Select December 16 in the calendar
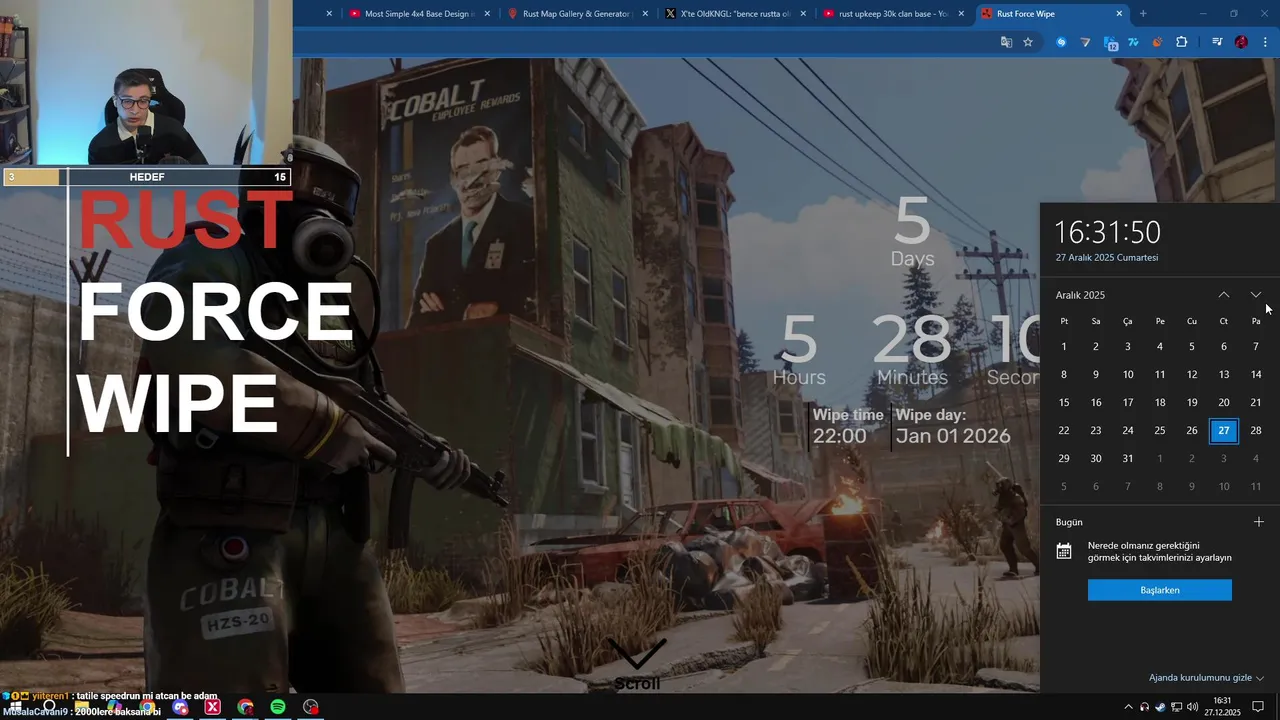The width and height of the screenshot is (1280, 720). 1096,402
